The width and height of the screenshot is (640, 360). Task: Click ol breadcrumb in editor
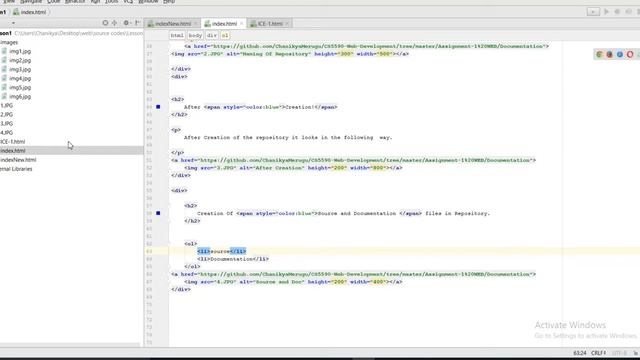(225, 36)
